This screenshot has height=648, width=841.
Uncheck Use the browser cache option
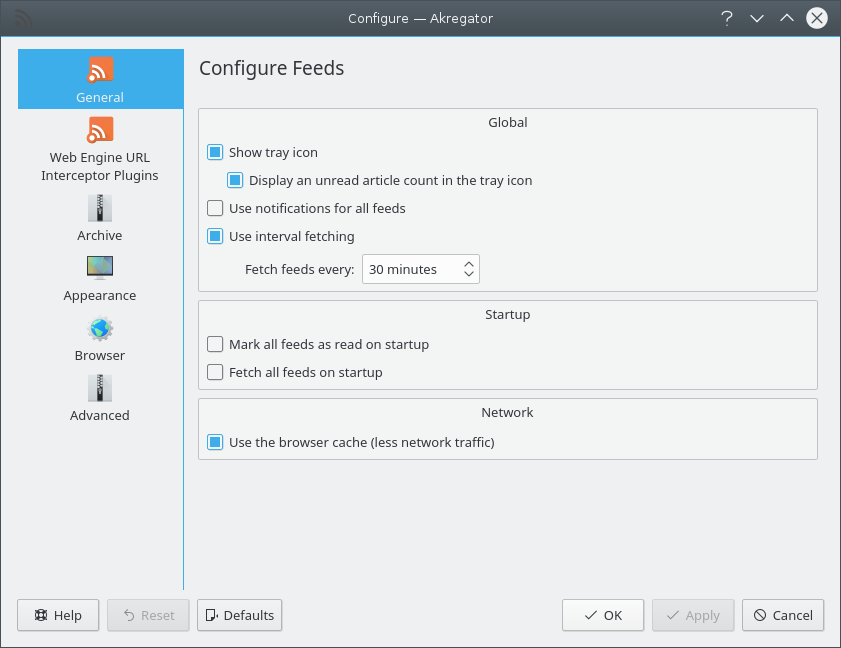pyautogui.click(x=215, y=443)
